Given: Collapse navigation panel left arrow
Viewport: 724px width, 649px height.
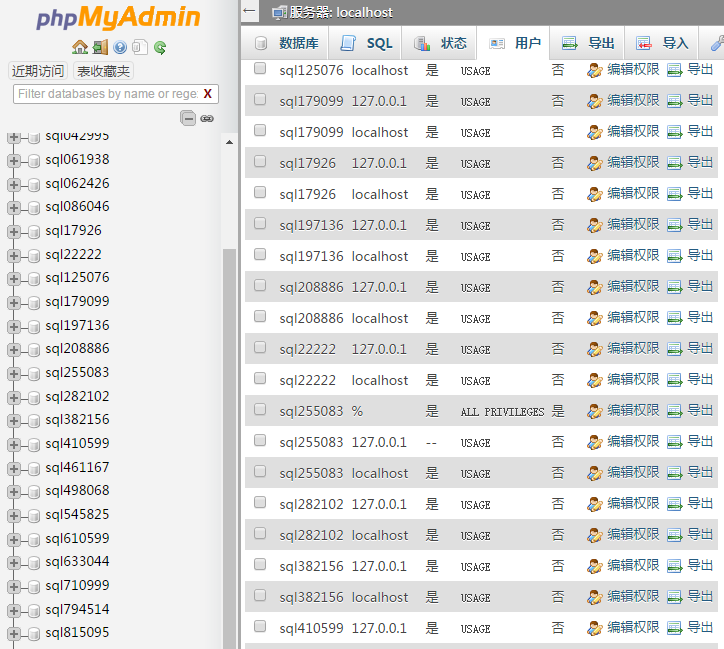Looking at the screenshot, I should (249, 11).
